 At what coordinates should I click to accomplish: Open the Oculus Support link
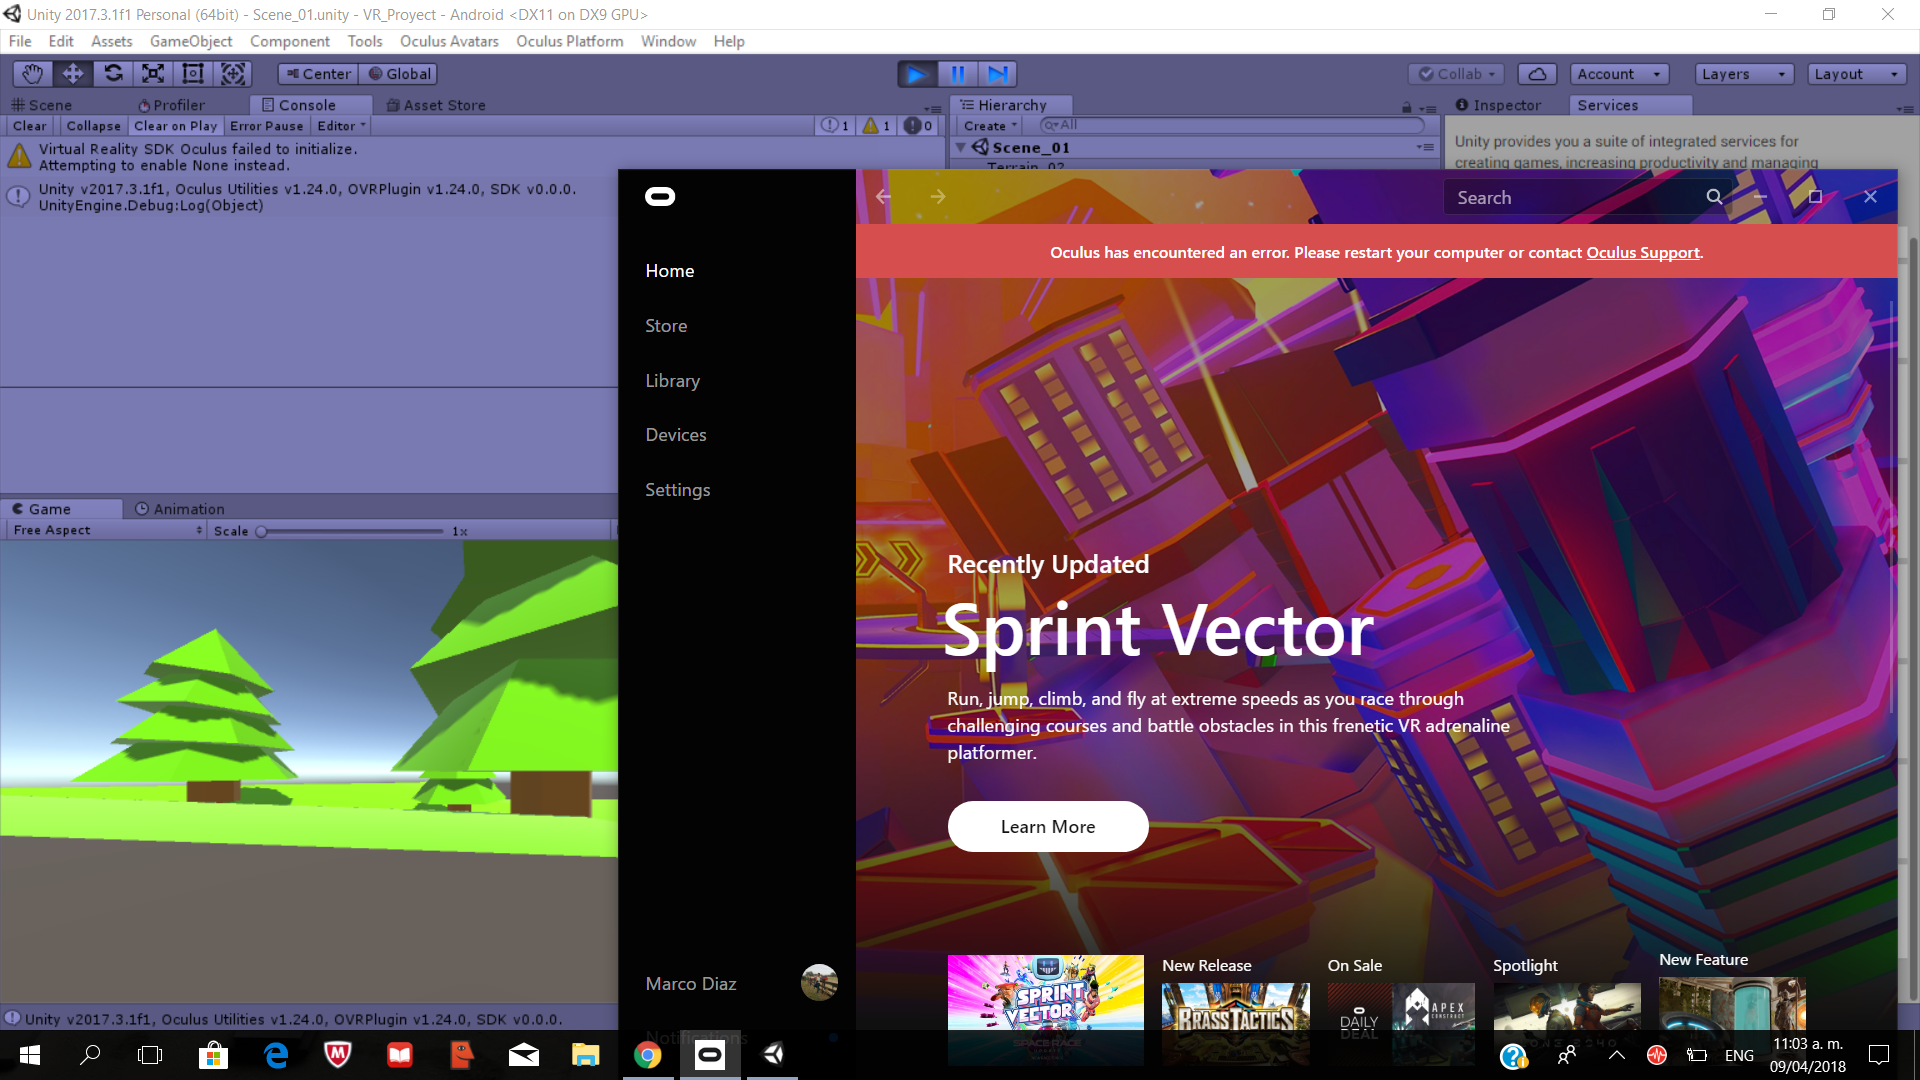[x=1643, y=253]
